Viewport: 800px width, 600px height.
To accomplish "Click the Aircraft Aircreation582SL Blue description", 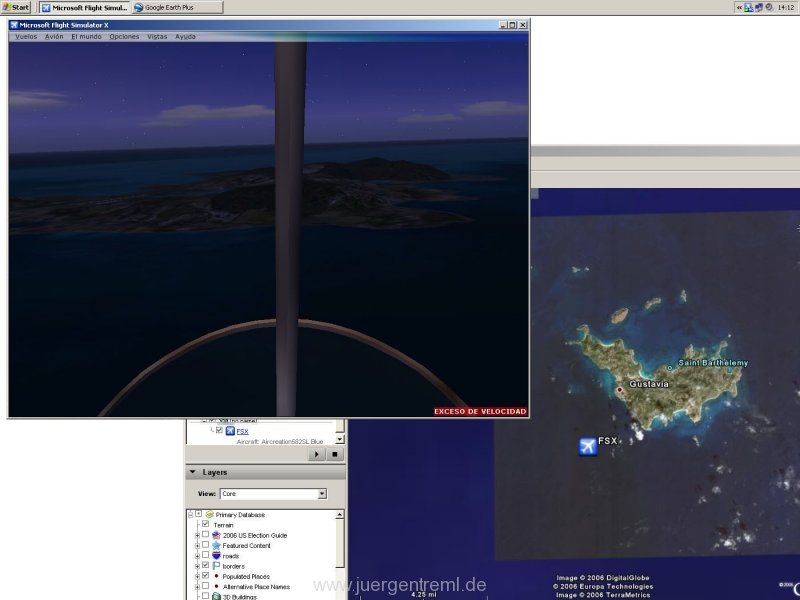I will click(280, 441).
